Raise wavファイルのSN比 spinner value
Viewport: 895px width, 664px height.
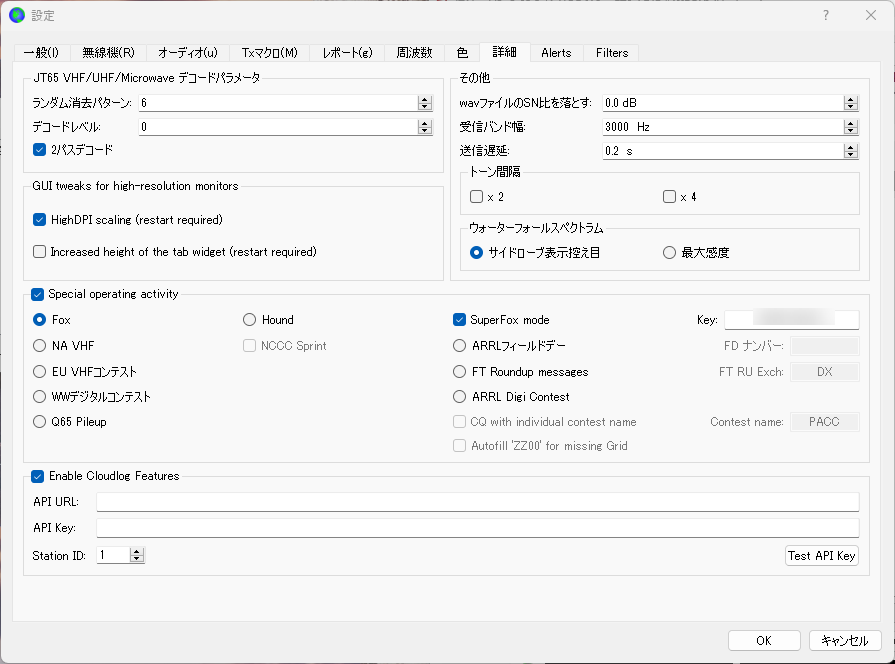(850, 99)
